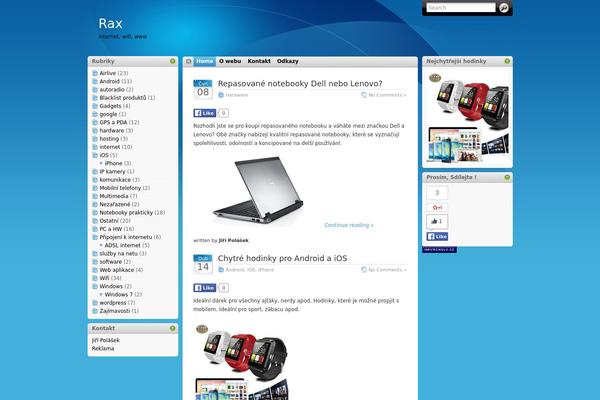Open the Zajímavosti category

(x=115, y=311)
